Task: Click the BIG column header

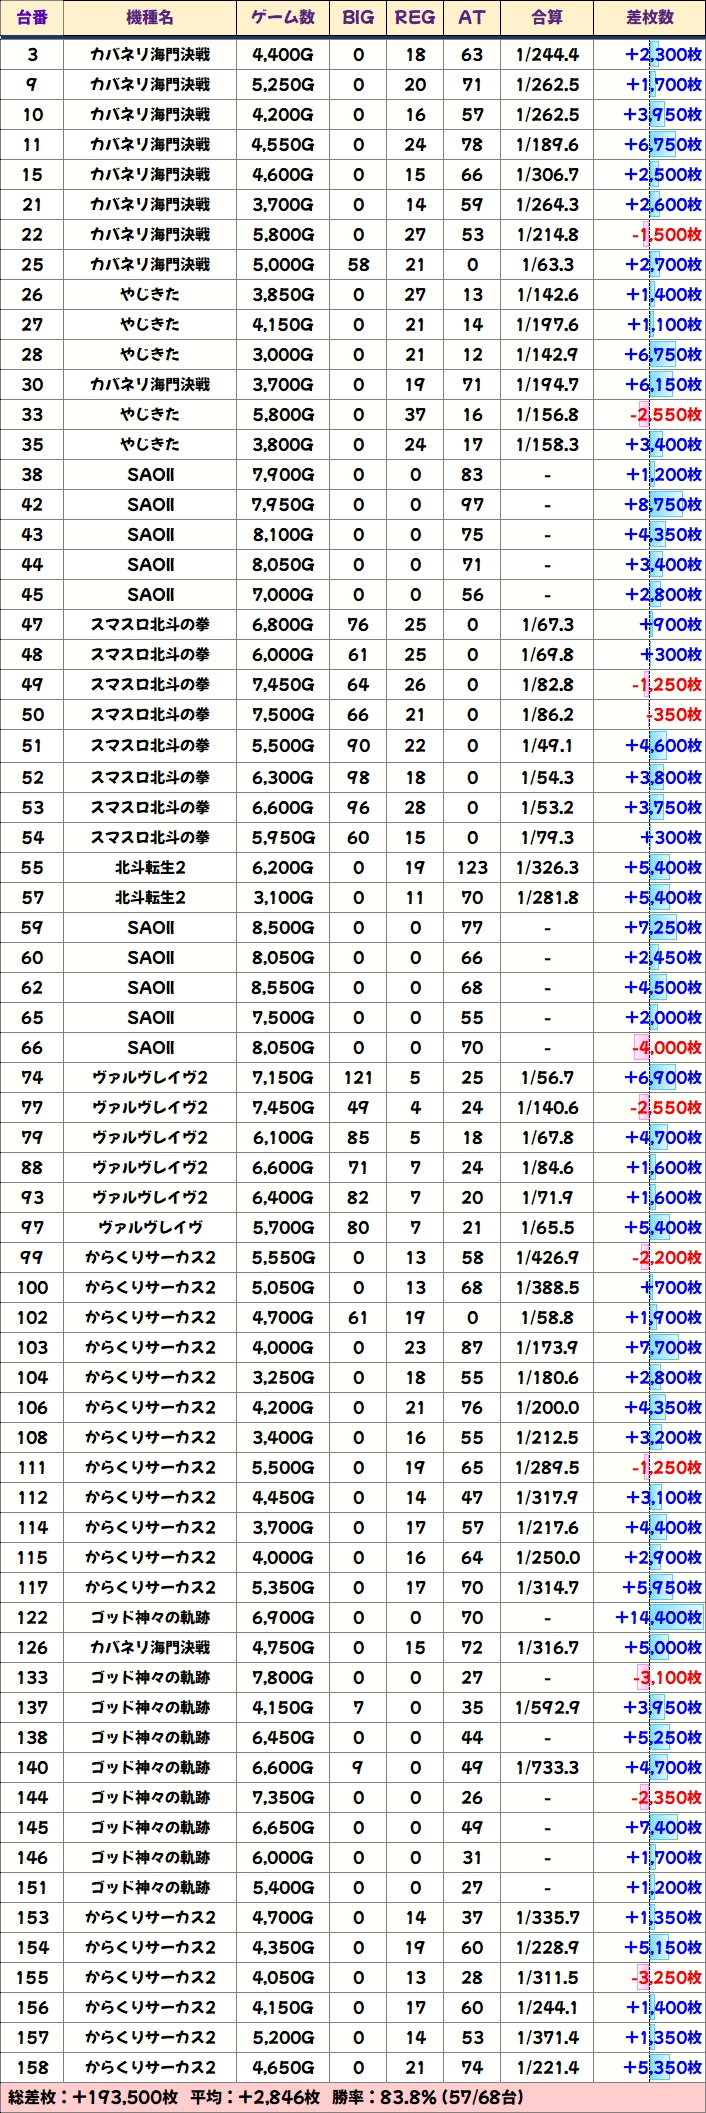Action: pyautogui.click(x=358, y=18)
